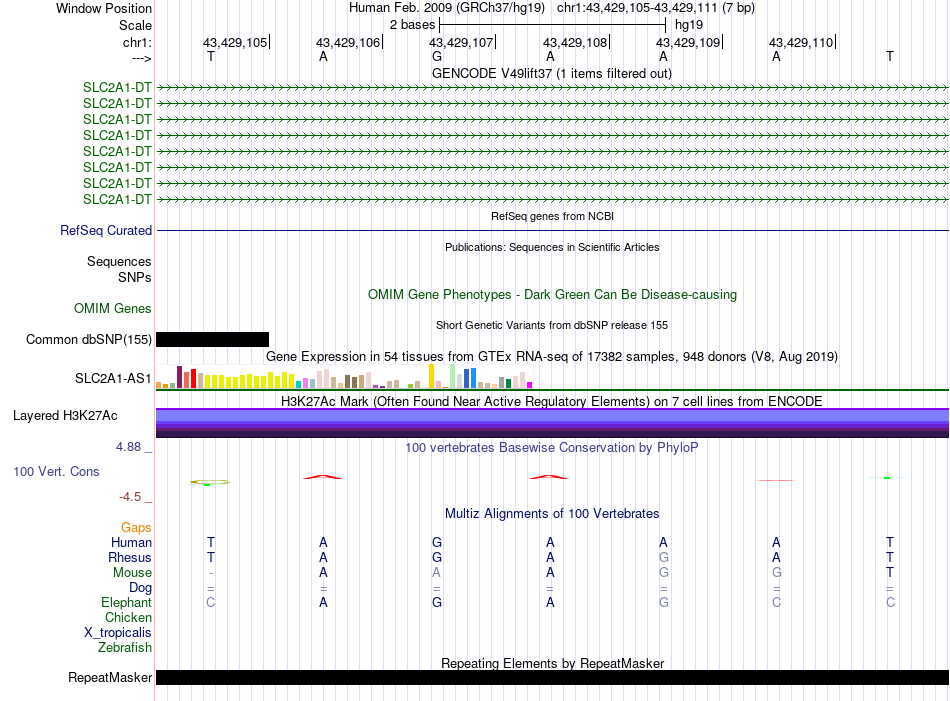Image resolution: width=950 pixels, height=701 pixels.
Task: Click the Gaps row label
Action: tap(136, 528)
